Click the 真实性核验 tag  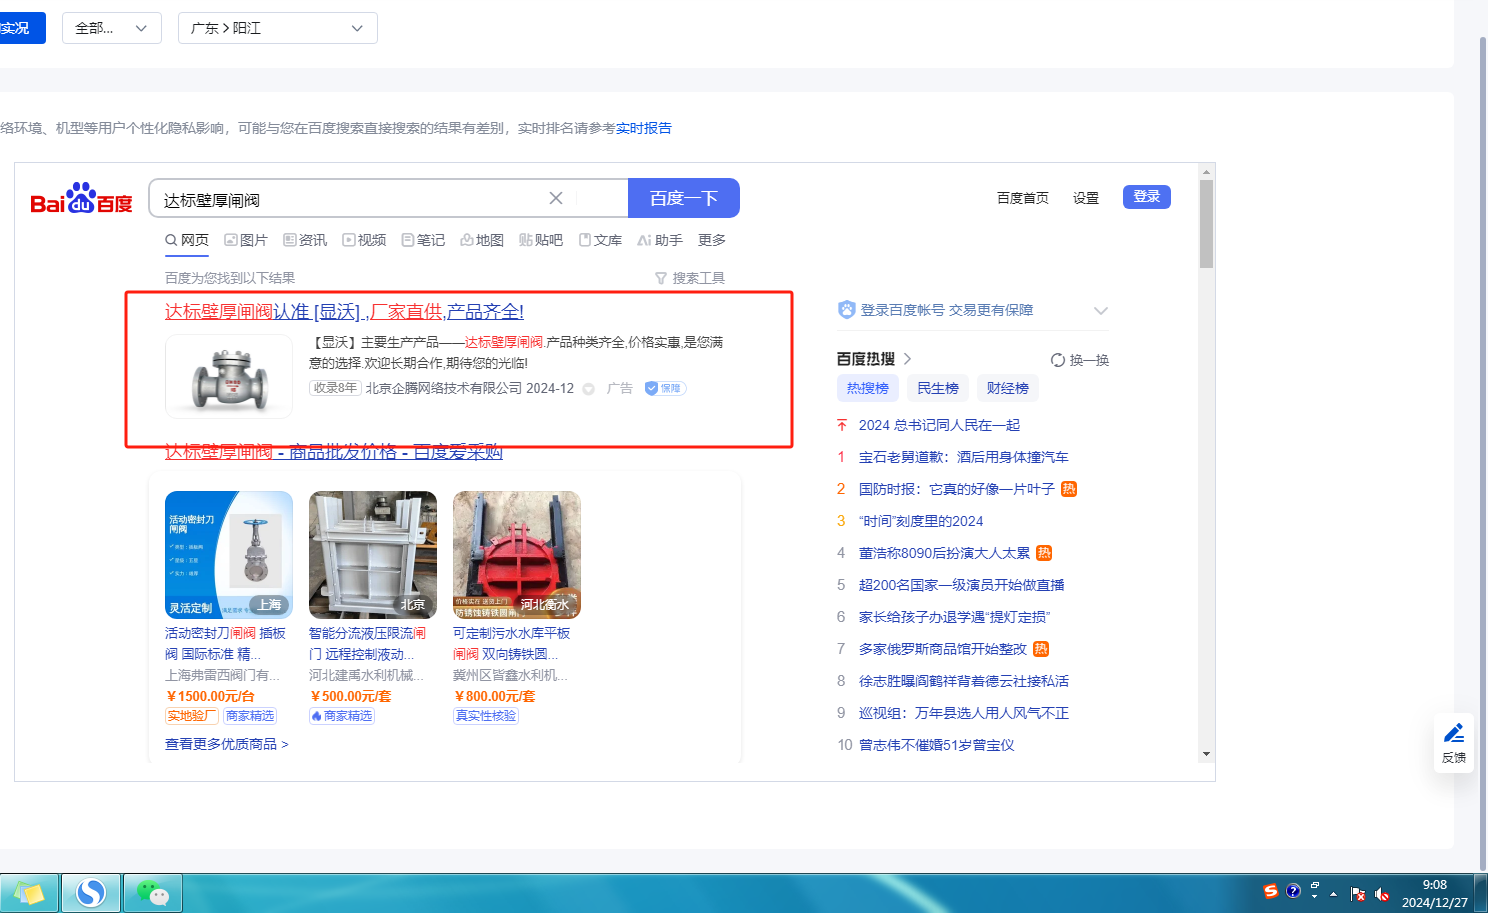pyautogui.click(x=486, y=716)
